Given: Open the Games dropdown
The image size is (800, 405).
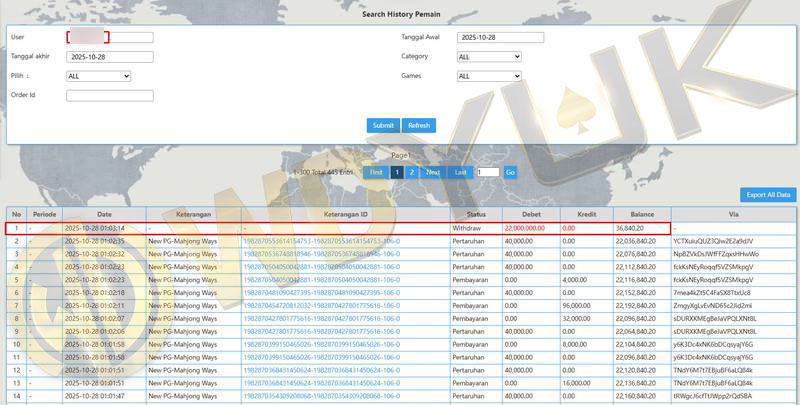Looking at the screenshot, I should 489,76.
